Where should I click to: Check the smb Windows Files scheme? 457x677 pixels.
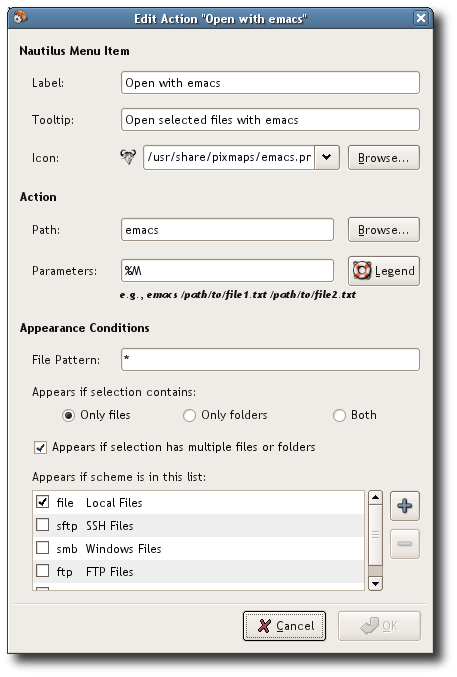(42, 548)
